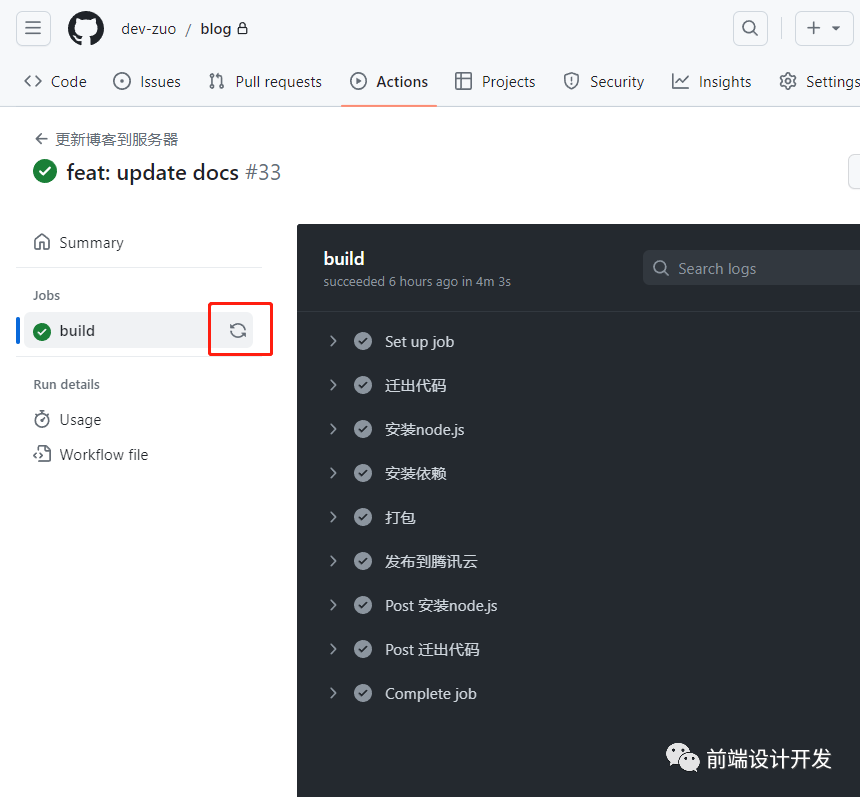This screenshot has width=860, height=797.
Task: Click the 安装依赖 step label
Action: [x=416, y=473]
